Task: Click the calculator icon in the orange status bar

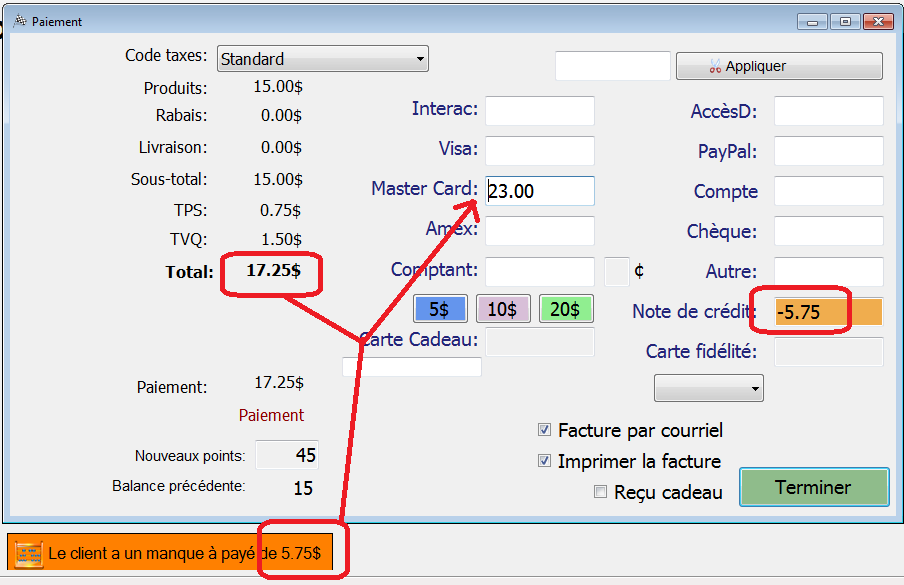Action: point(29,553)
